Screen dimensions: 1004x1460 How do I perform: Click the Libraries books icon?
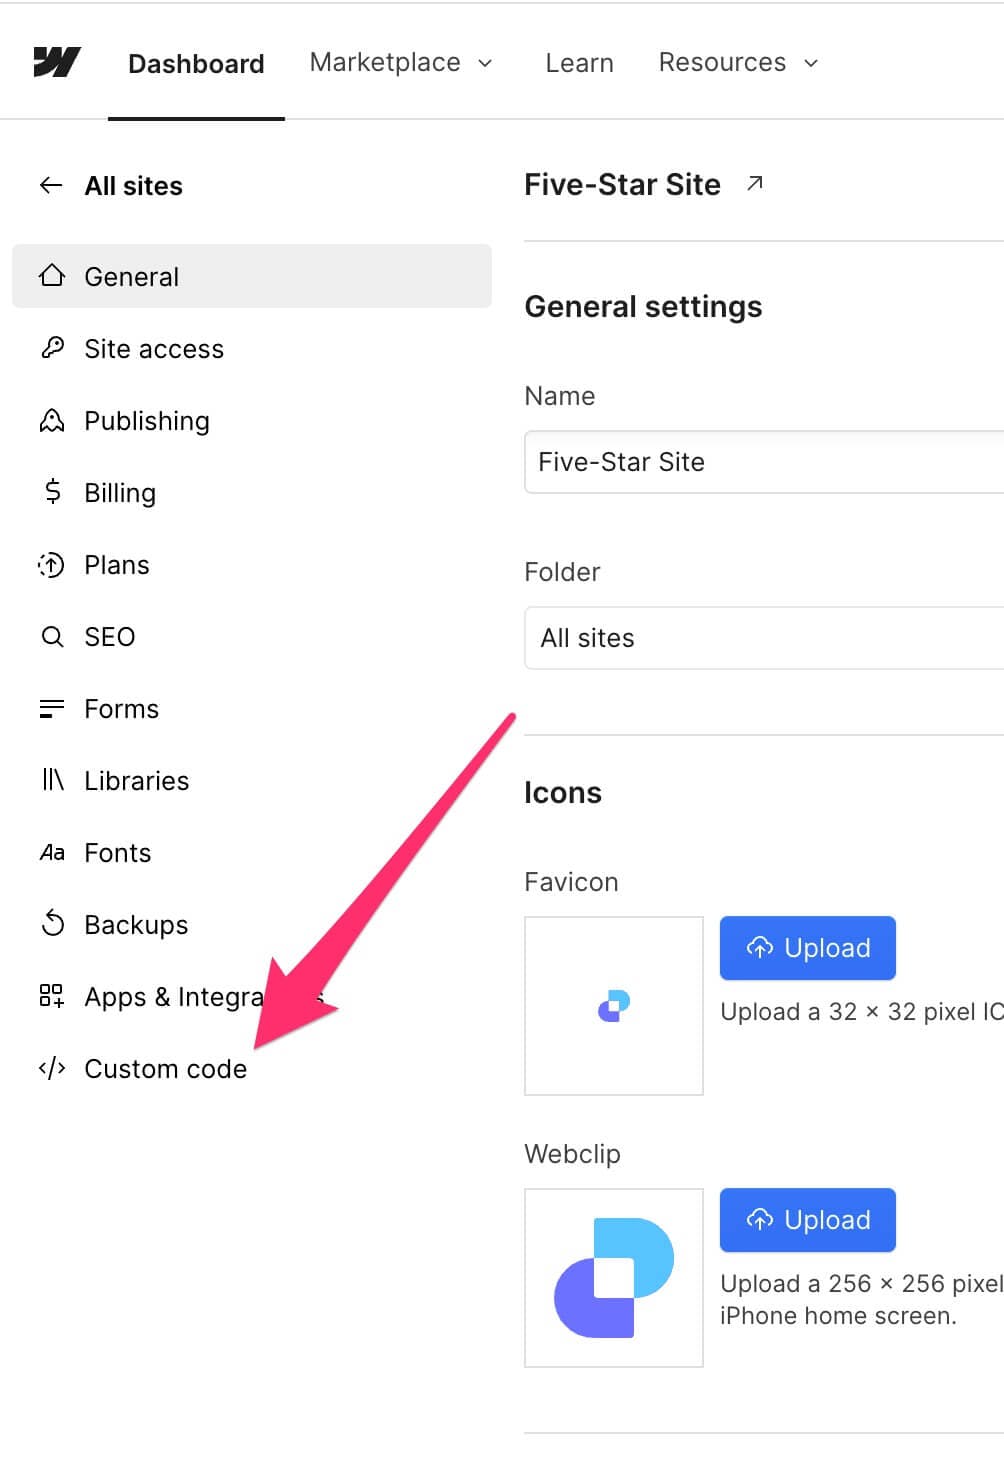[52, 780]
